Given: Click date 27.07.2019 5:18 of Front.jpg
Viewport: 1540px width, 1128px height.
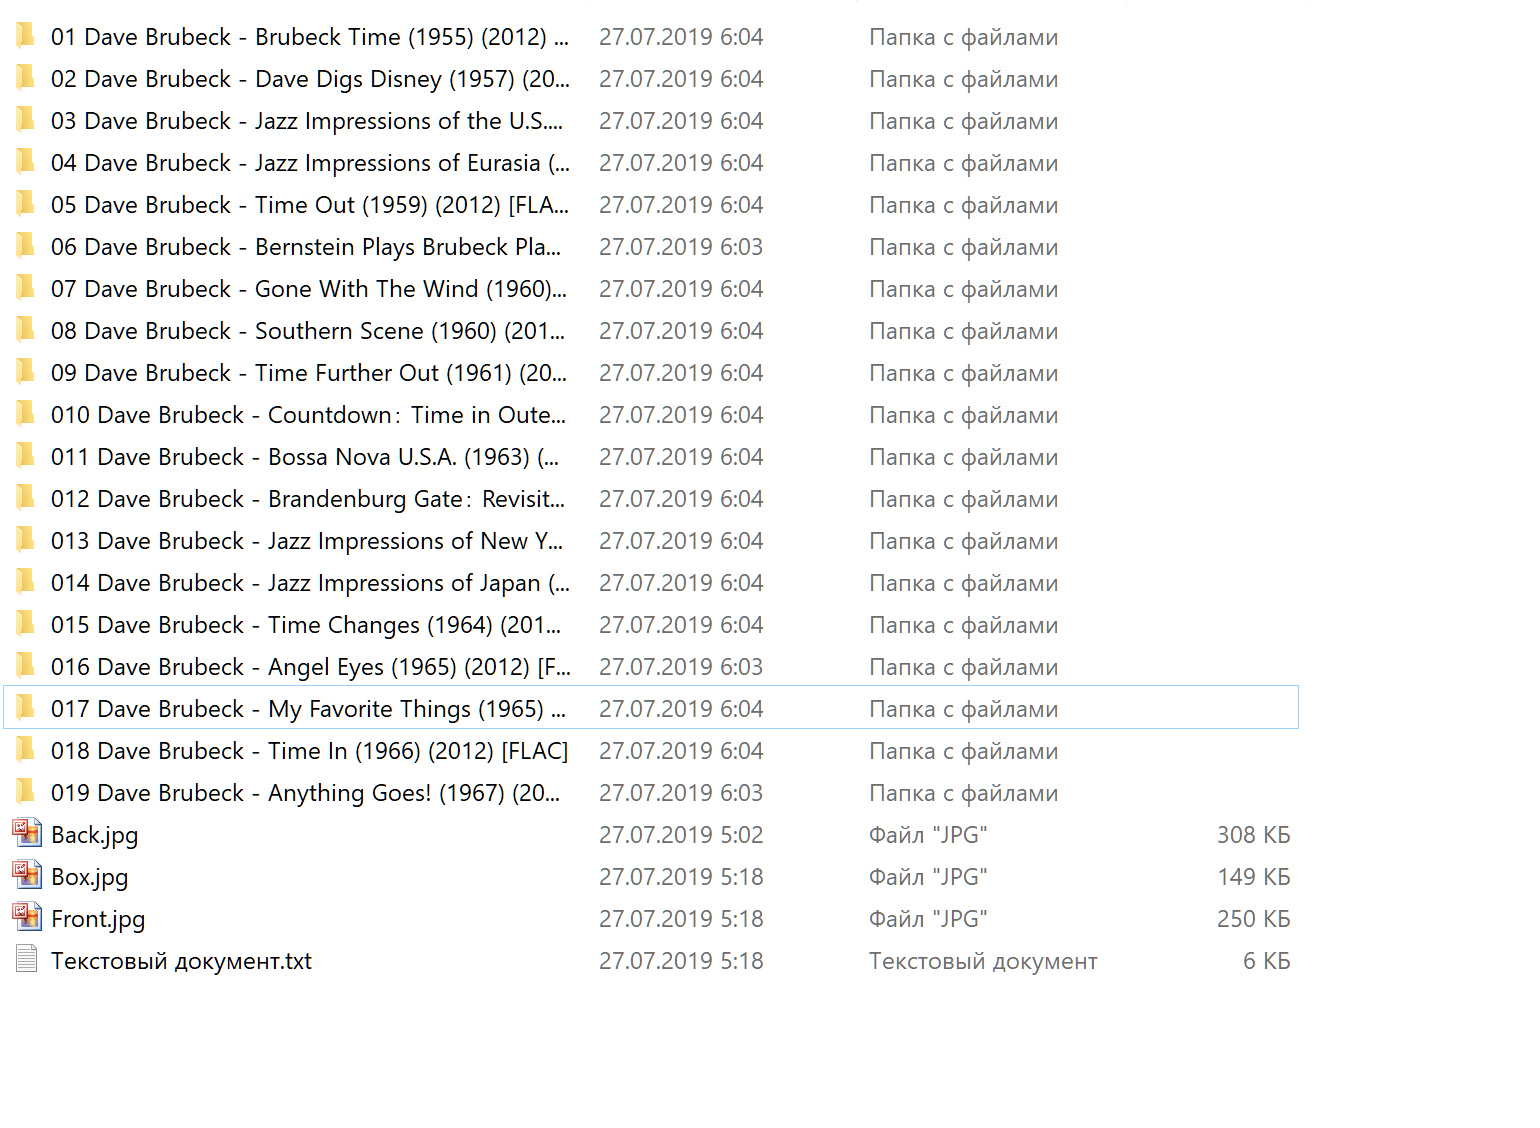Looking at the screenshot, I should 681,919.
